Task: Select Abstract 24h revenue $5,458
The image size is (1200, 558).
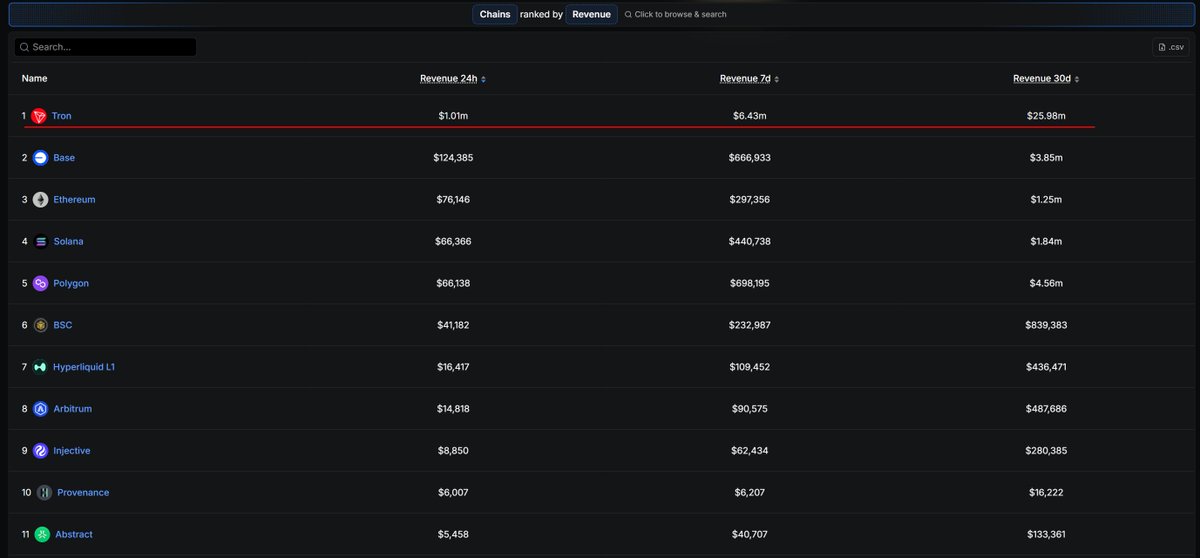Action: pyautogui.click(x=453, y=535)
